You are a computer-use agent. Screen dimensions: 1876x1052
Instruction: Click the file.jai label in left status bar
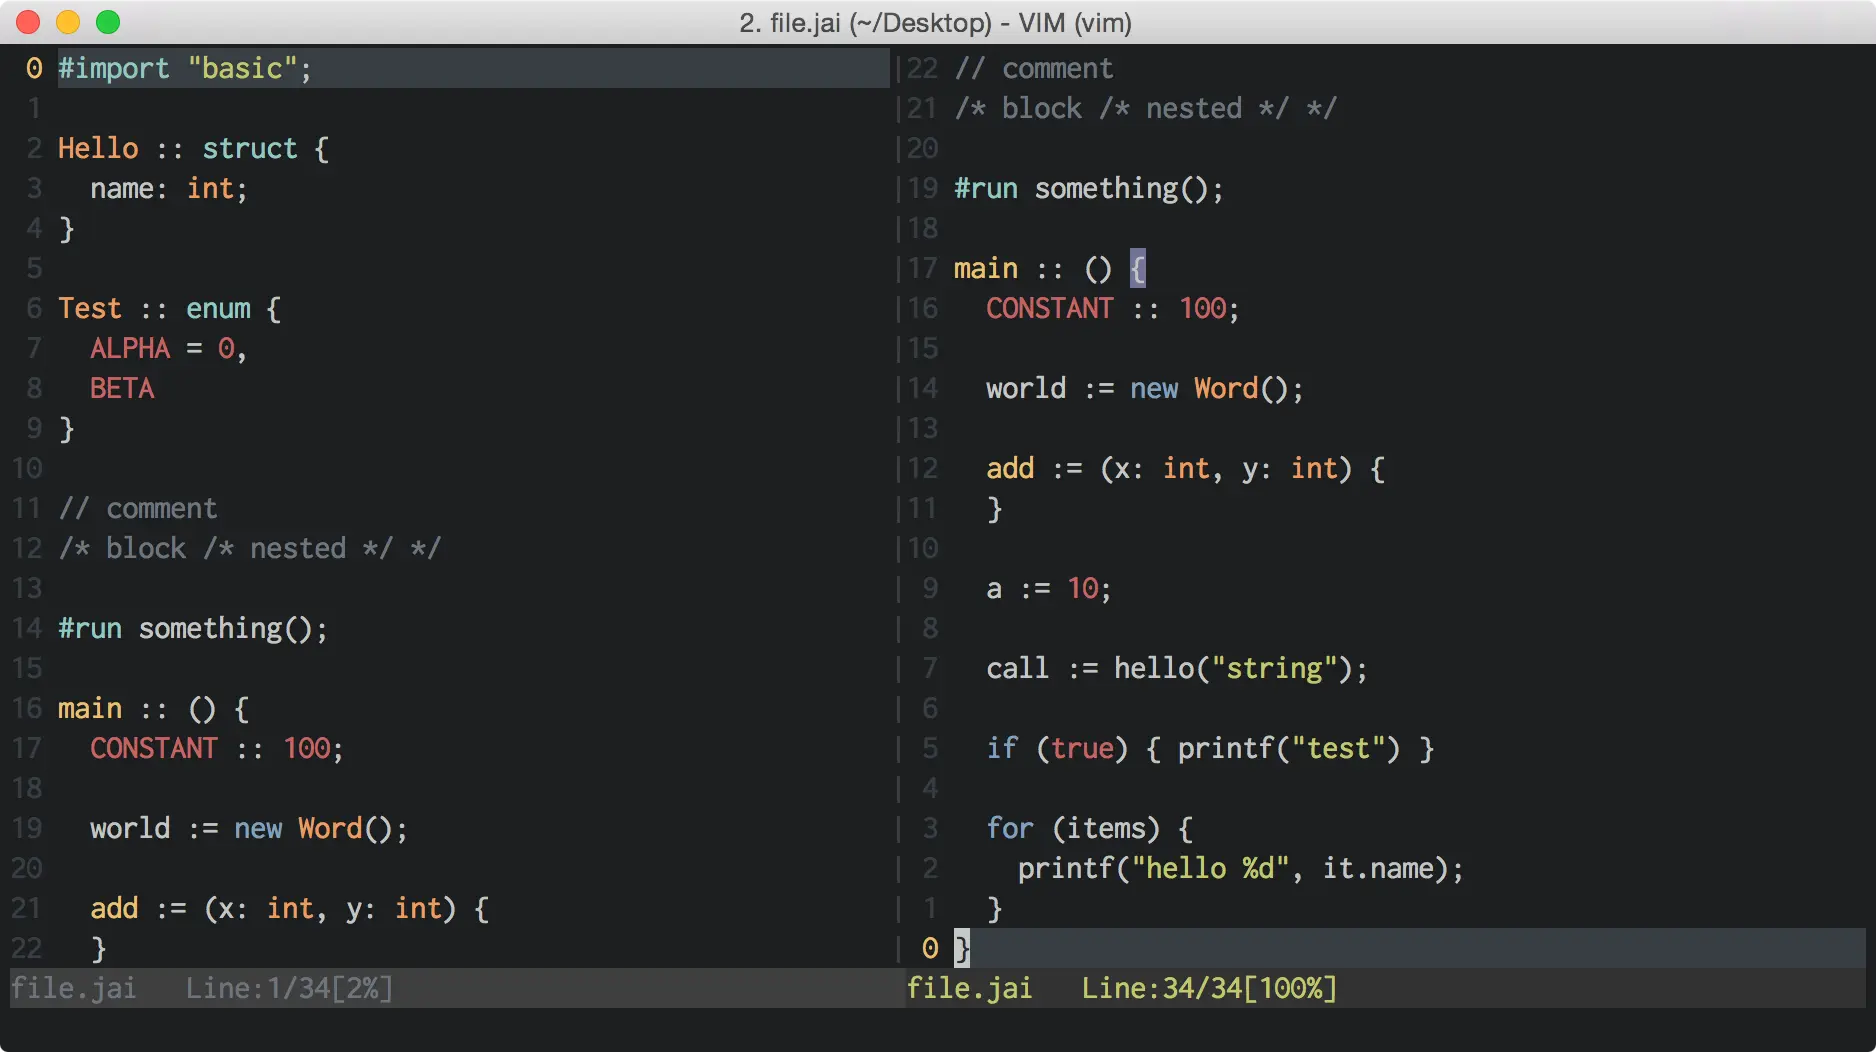(74, 988)
